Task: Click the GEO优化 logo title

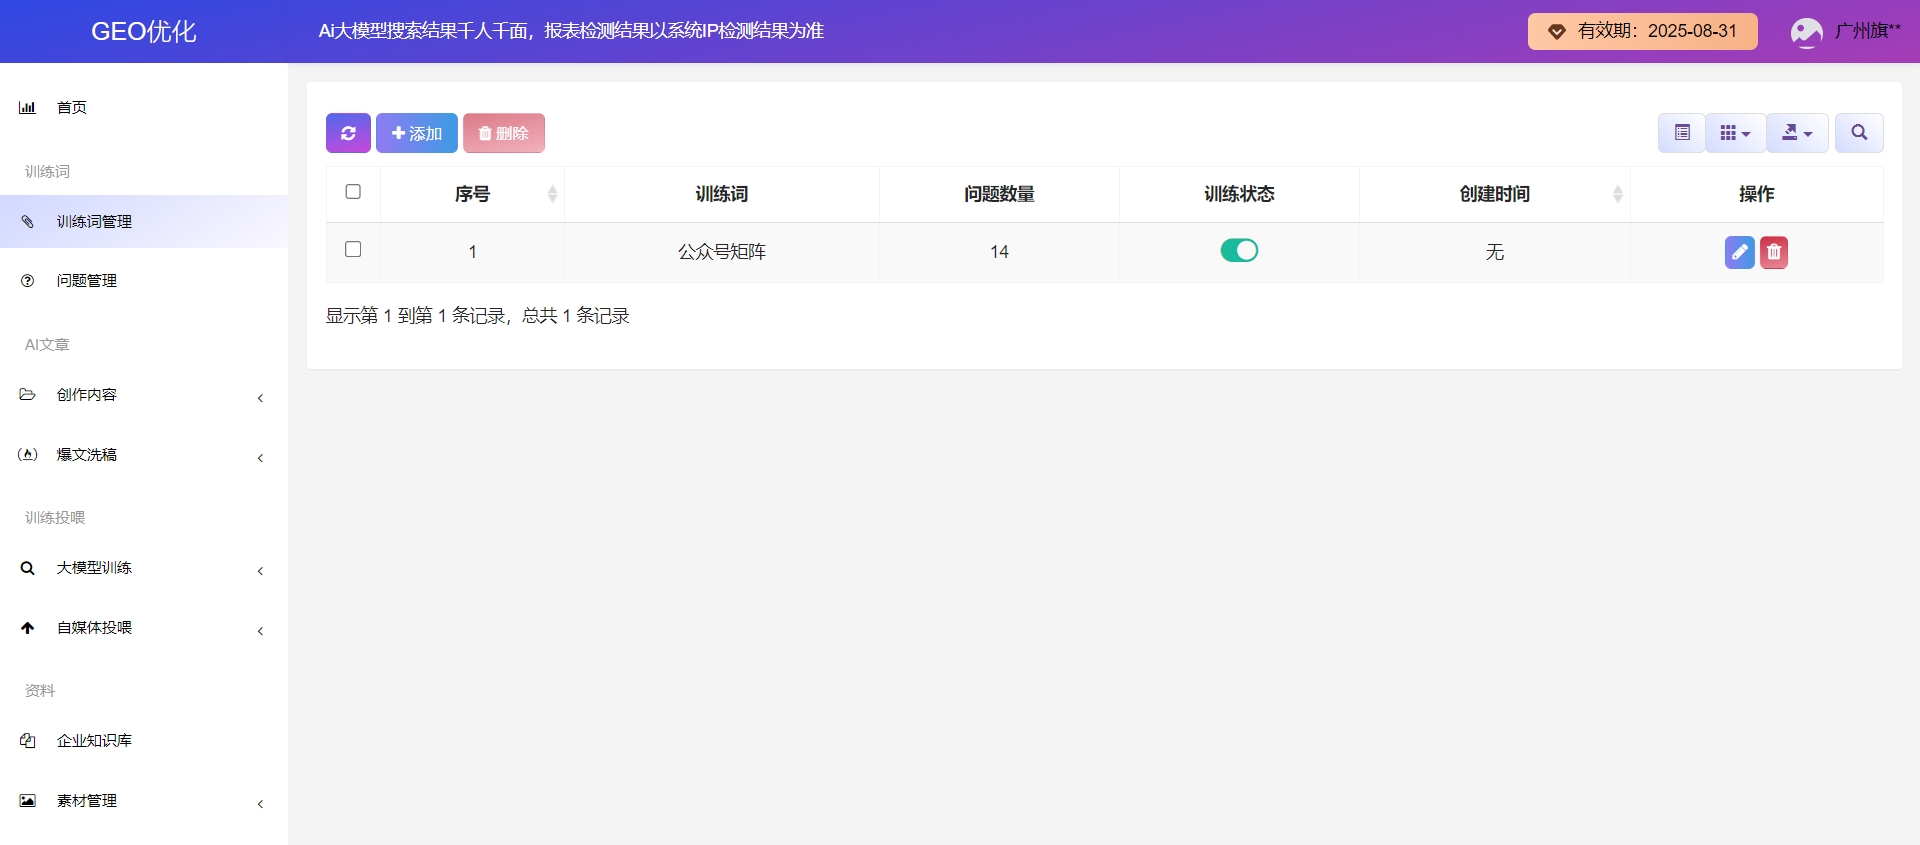Action: click(x=144, y=31)
